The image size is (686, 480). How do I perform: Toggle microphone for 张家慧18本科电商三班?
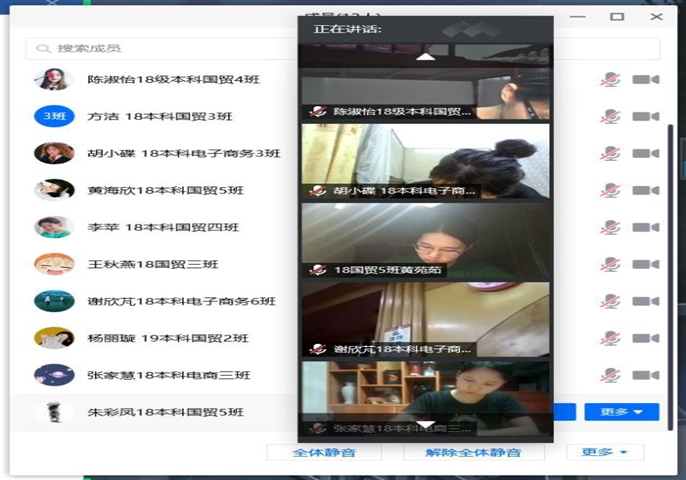coord(610,375)
